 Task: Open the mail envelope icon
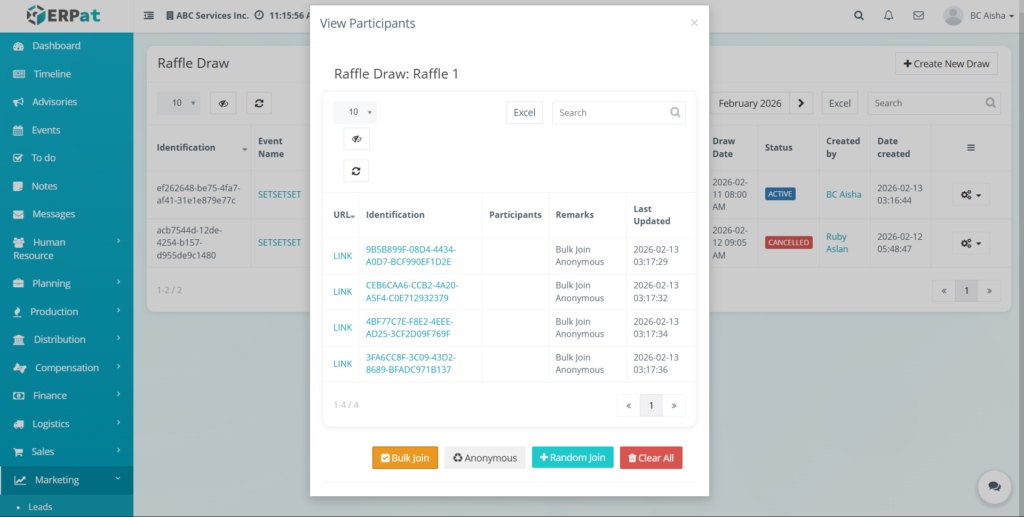click(919, 16)
